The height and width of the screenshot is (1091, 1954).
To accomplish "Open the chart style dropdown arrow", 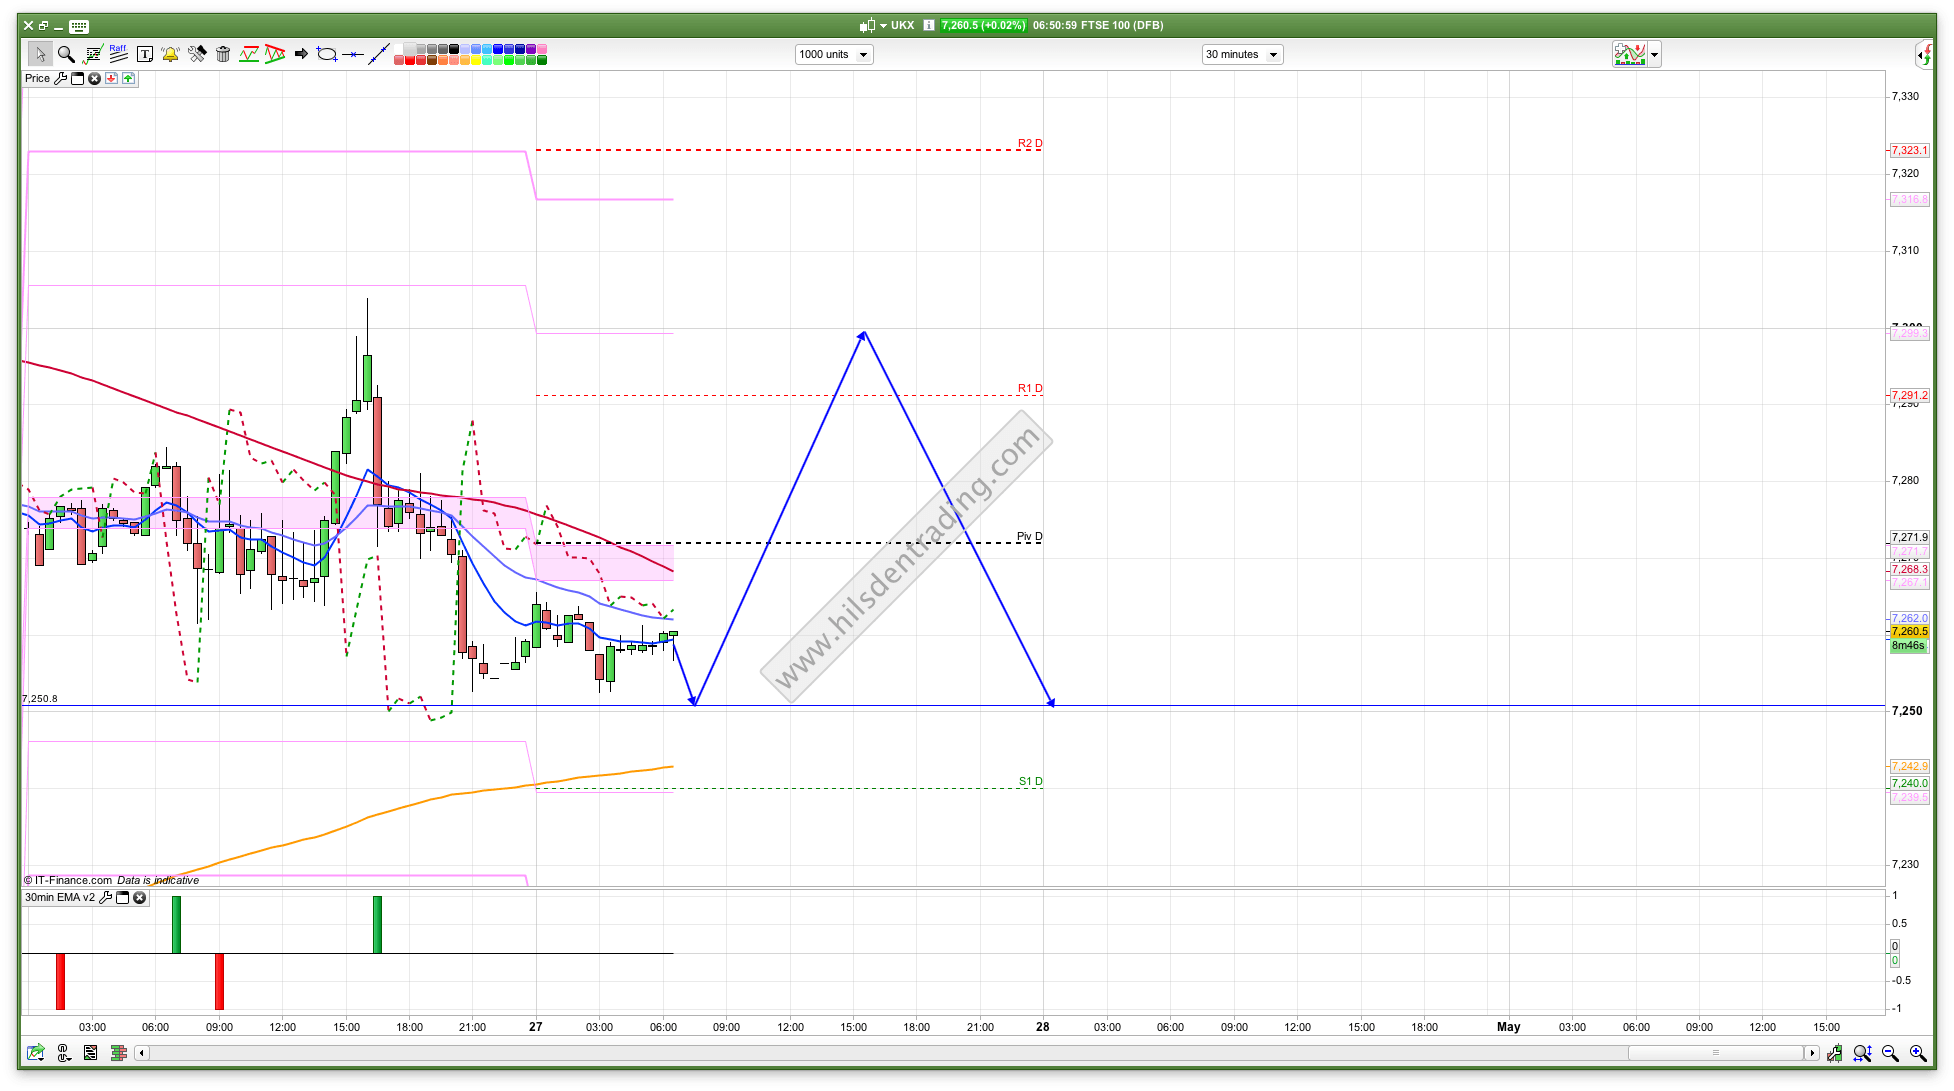I will 1655,55.
